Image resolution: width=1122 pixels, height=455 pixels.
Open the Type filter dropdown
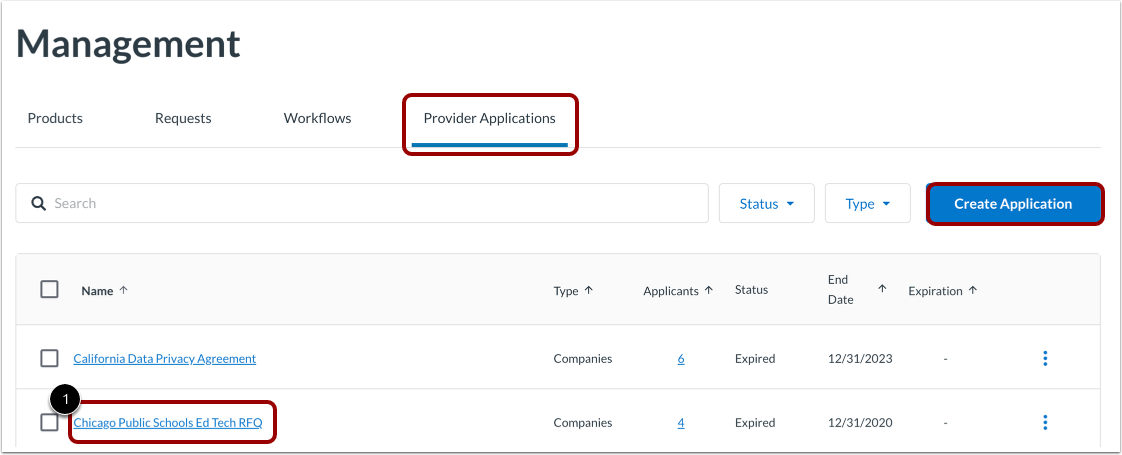(x=867, y=203)
